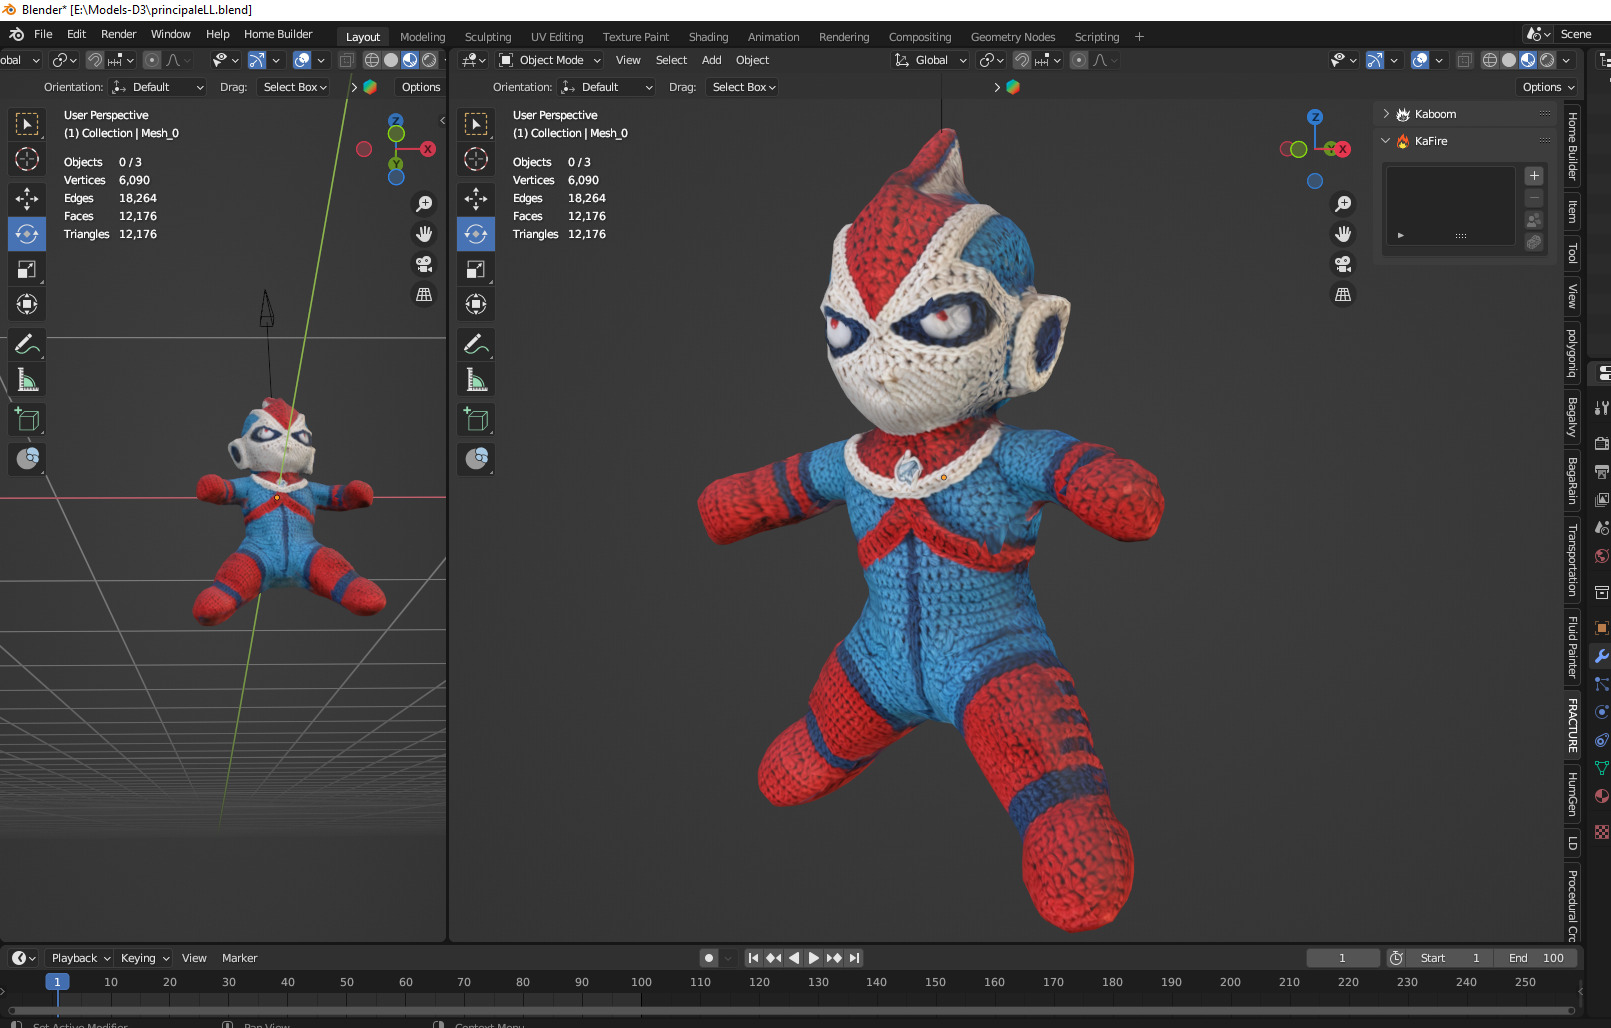Select the Cursor tool in the right viewport toolbar
This screenshot has height=1028, width=1611.
point(476,159)
